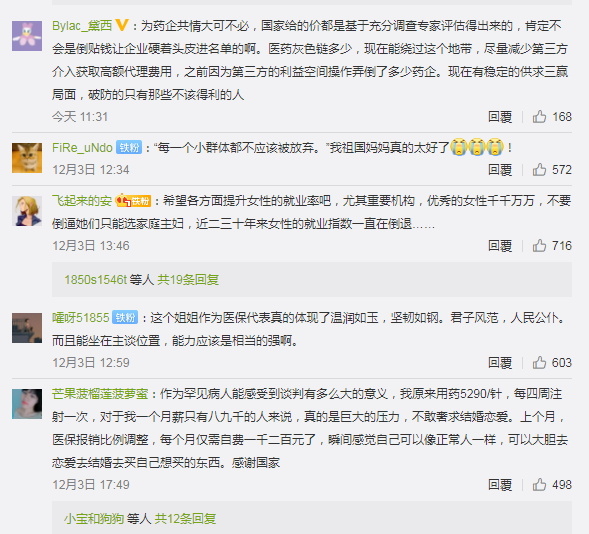The image size is (589, 534).
Task: Click the yellow V verified badge
Action: click(x=122, y=26)
